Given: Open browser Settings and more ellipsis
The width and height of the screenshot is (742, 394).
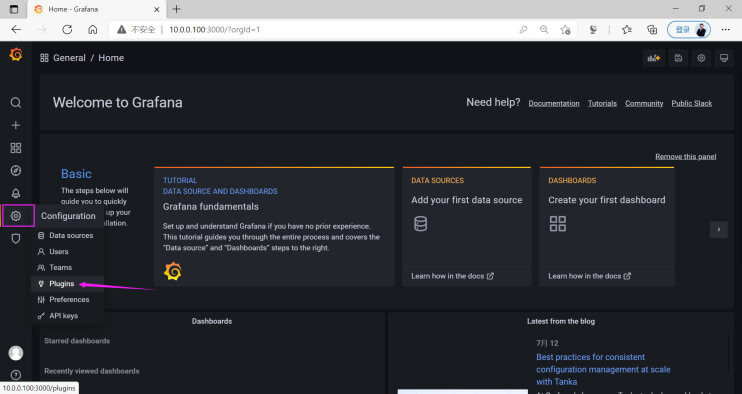Looking at the screenshot, I should coord(725,29).
